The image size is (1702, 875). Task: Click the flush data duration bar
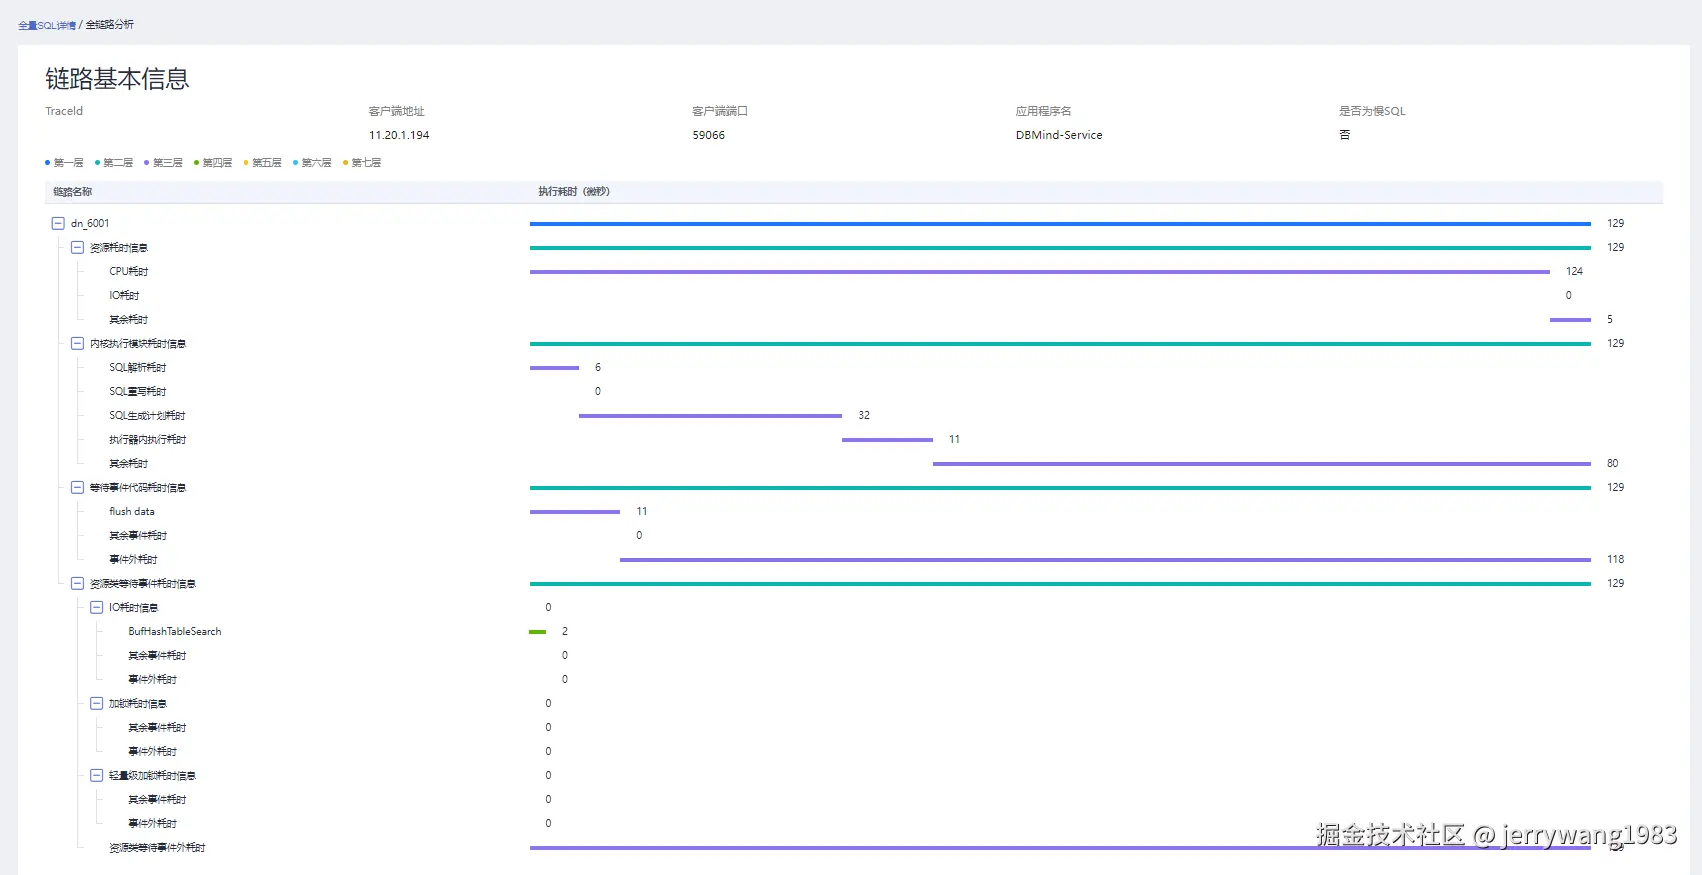click(575, 512)
